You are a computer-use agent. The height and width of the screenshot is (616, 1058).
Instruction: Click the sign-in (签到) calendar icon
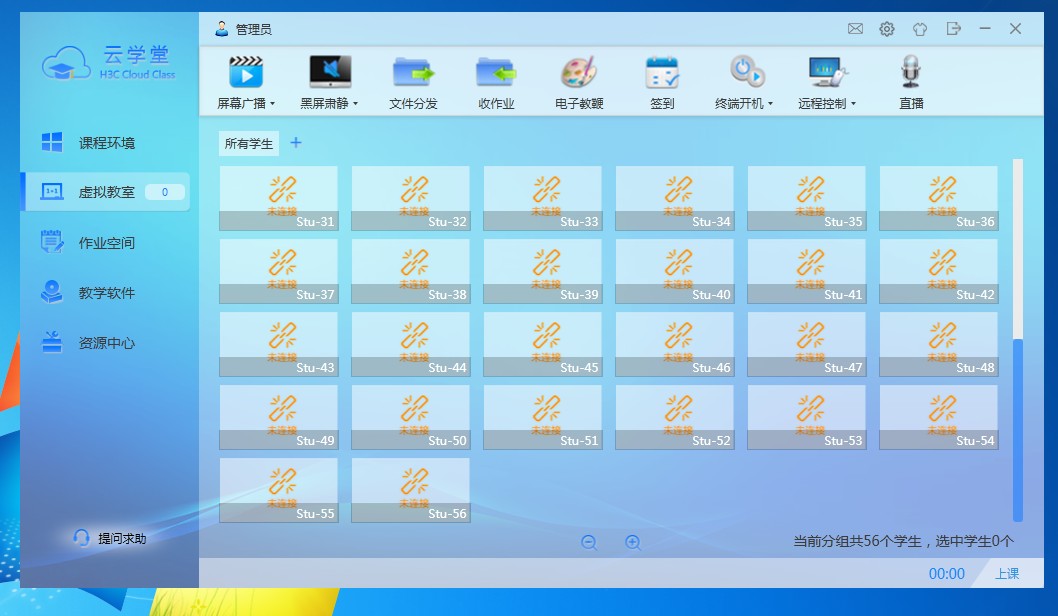click(x=662, y=72)
